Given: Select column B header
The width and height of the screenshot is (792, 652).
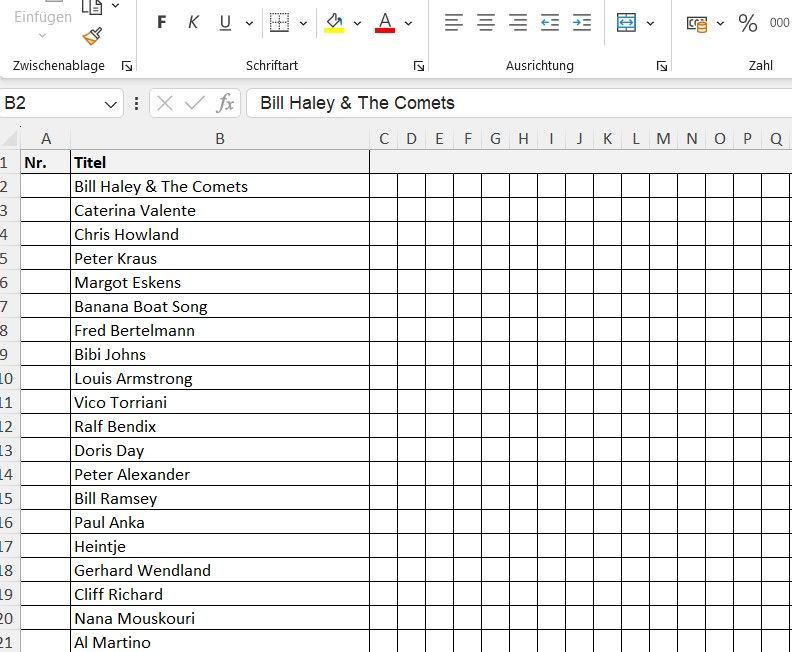Looking at the screenshot, I should [x=220, y=139].
